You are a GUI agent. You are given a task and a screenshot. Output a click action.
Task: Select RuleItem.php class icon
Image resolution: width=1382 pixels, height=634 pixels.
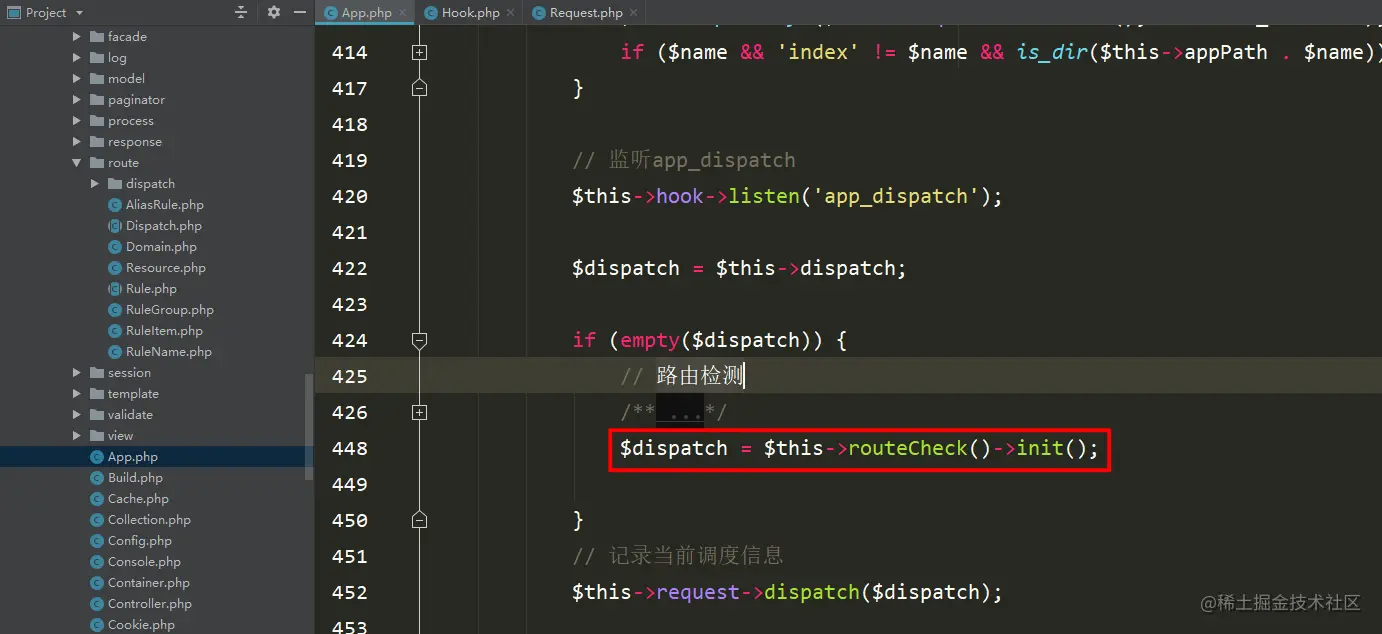(115, 331)
